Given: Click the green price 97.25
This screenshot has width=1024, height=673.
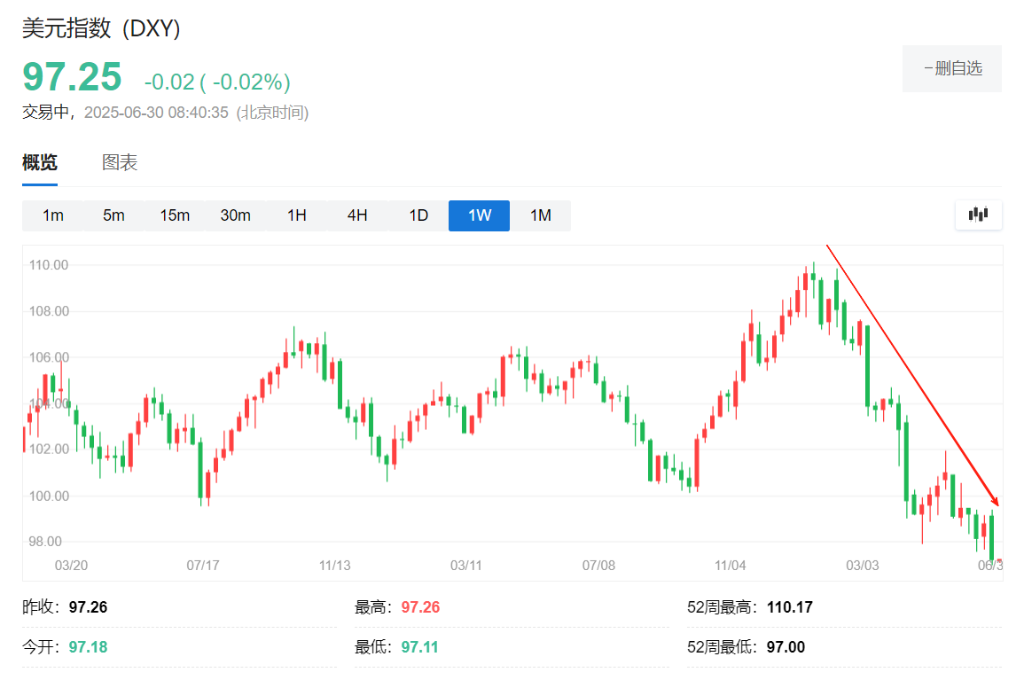Looking at the screenshot, I should [x=70, y=78].
